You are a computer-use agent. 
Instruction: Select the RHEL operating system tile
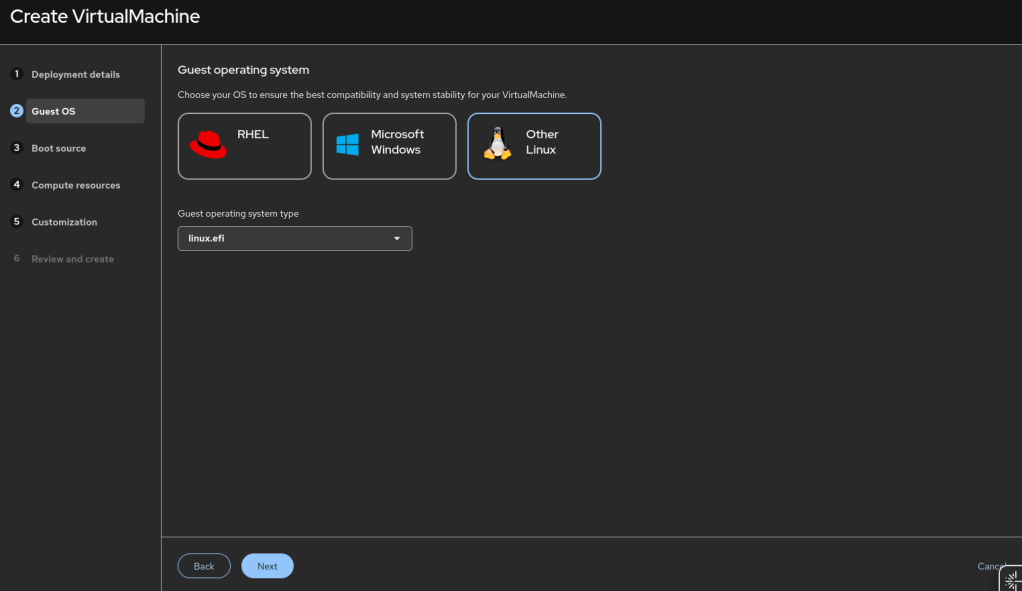(x=244, y=146)
